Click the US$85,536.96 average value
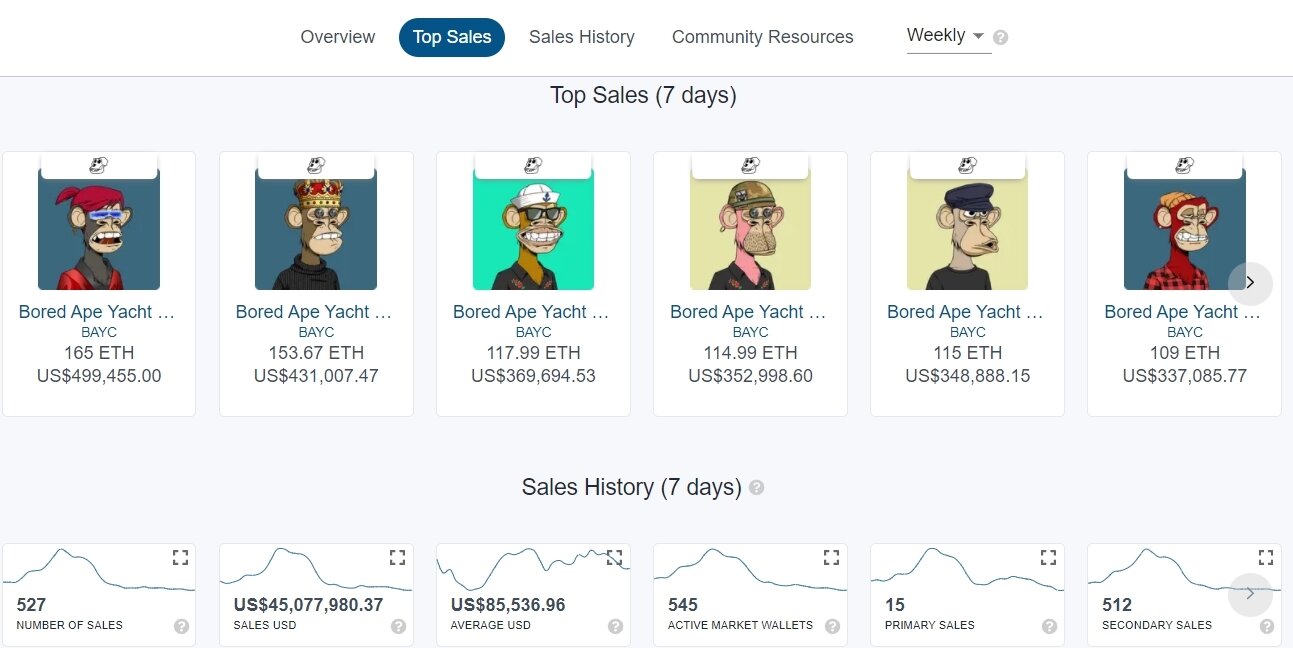Image resolution: width=1293 pixels, height=648 pixels. click(508, 605)
